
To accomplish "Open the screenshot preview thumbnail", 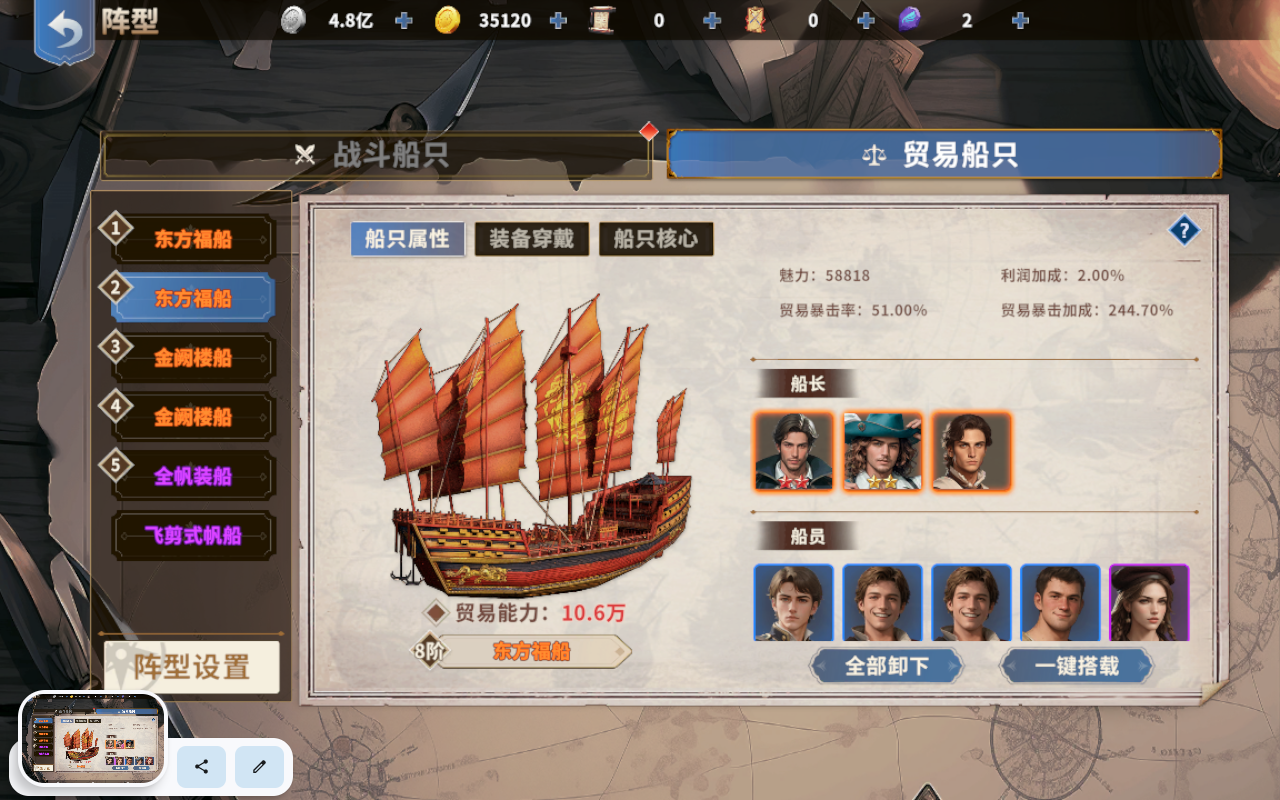I will pos(93,739).
